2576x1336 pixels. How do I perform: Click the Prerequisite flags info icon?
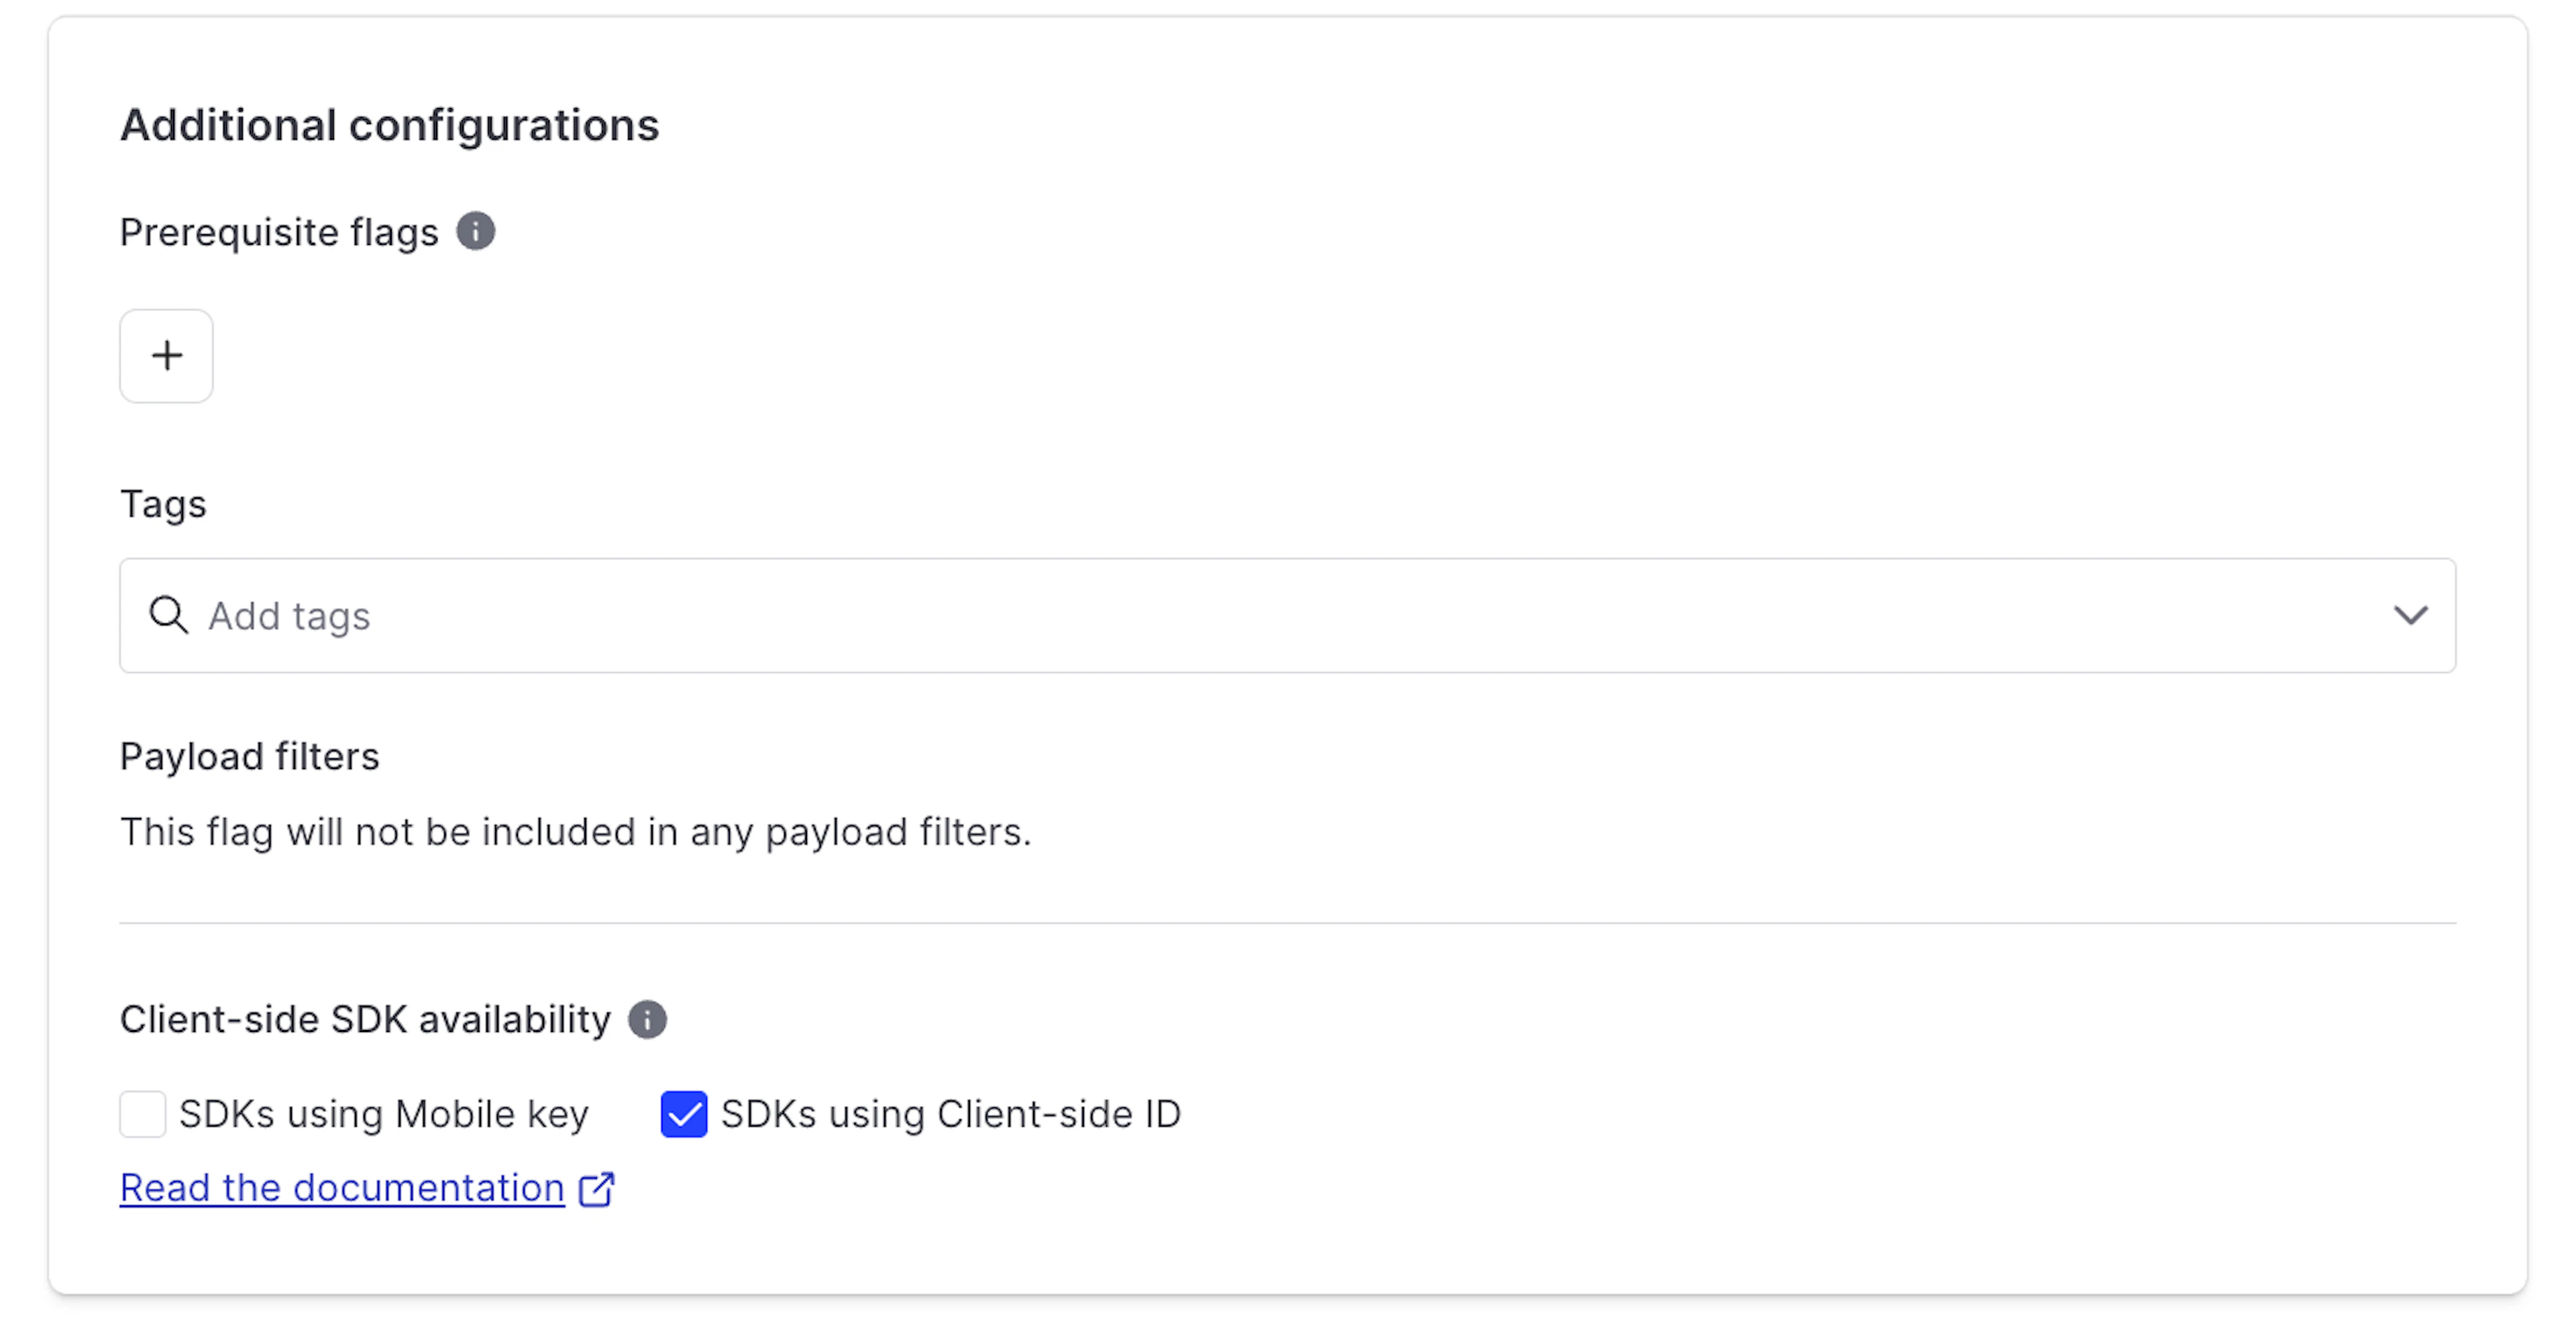pos(476,232)
